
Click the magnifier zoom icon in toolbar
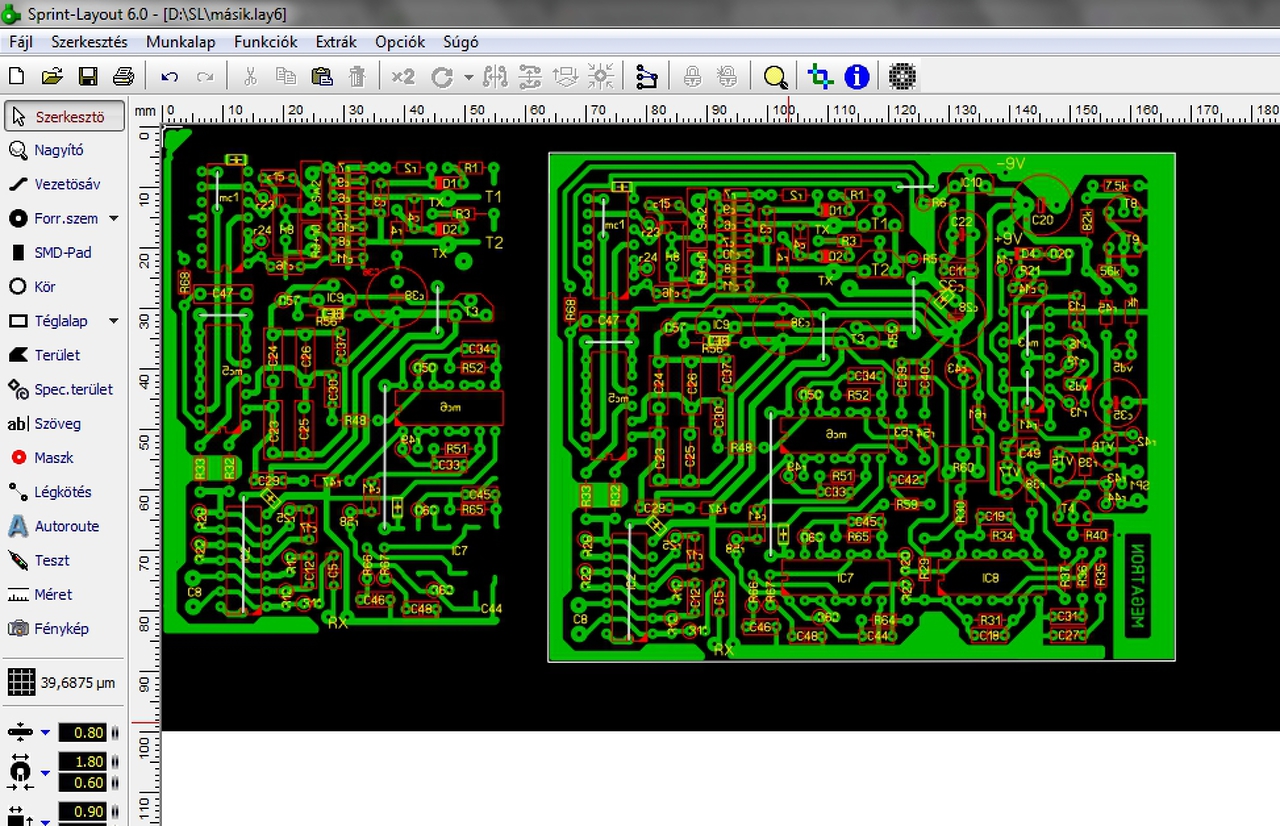(775, 76)
